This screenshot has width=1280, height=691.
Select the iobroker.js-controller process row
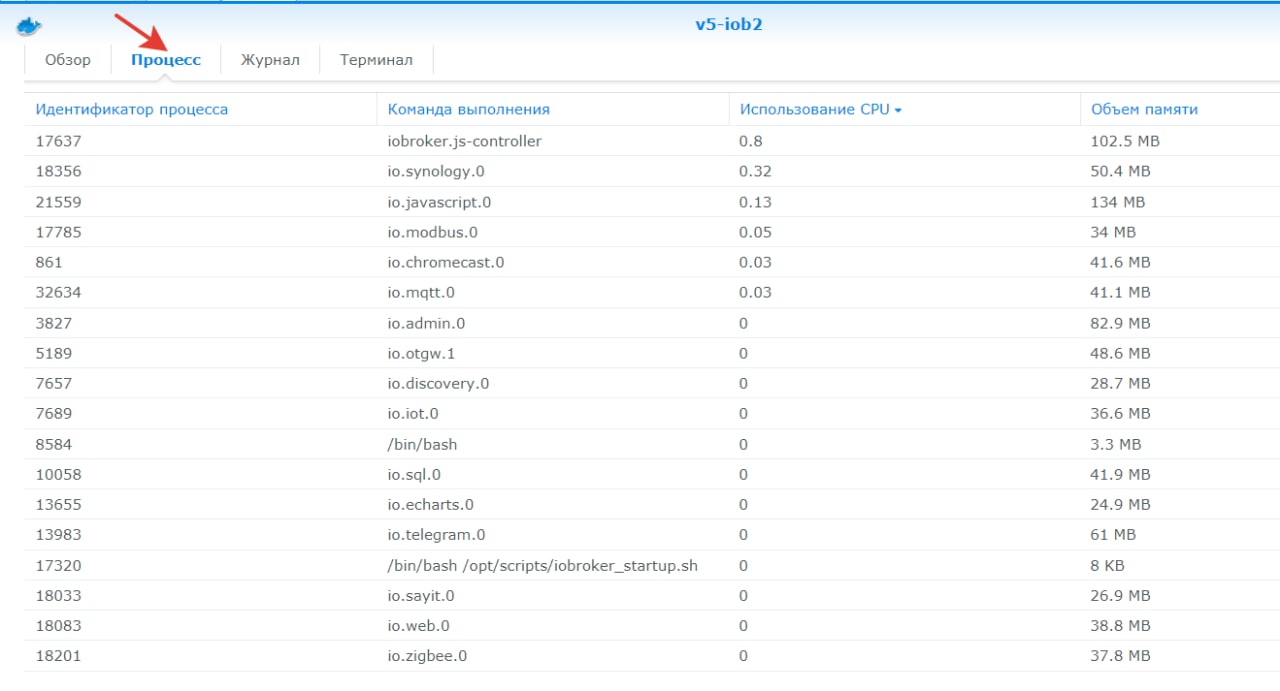(x=652, y=141)
